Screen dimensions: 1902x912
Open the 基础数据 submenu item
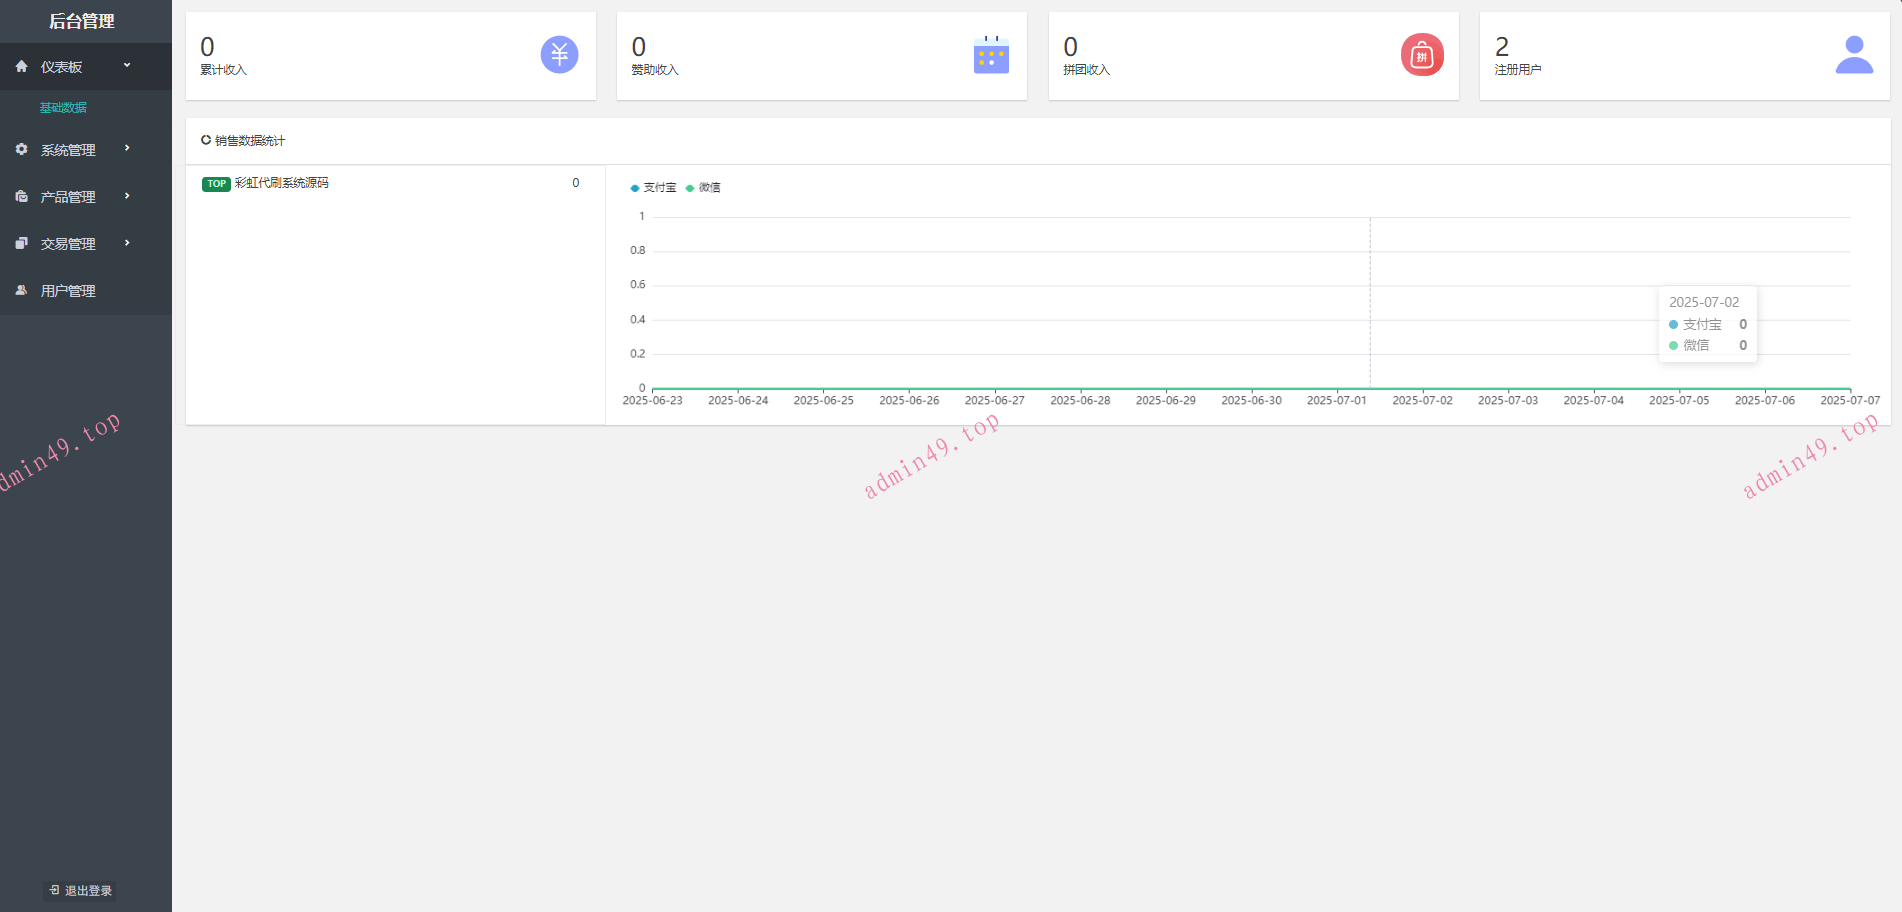[x=63, y=108]
